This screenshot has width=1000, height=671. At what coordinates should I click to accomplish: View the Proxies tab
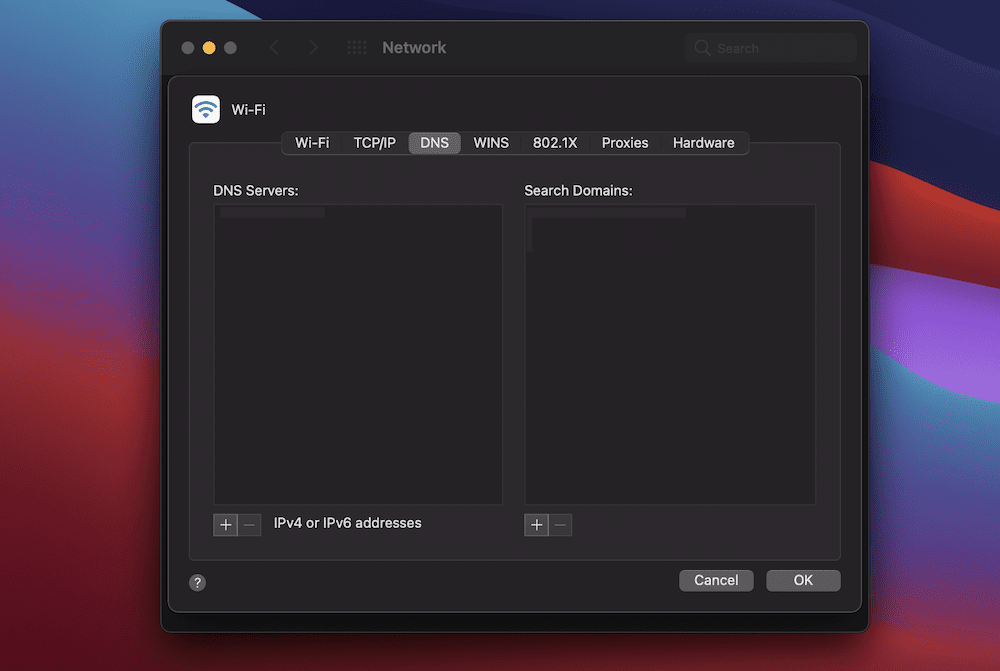click(x=625, y=143)
